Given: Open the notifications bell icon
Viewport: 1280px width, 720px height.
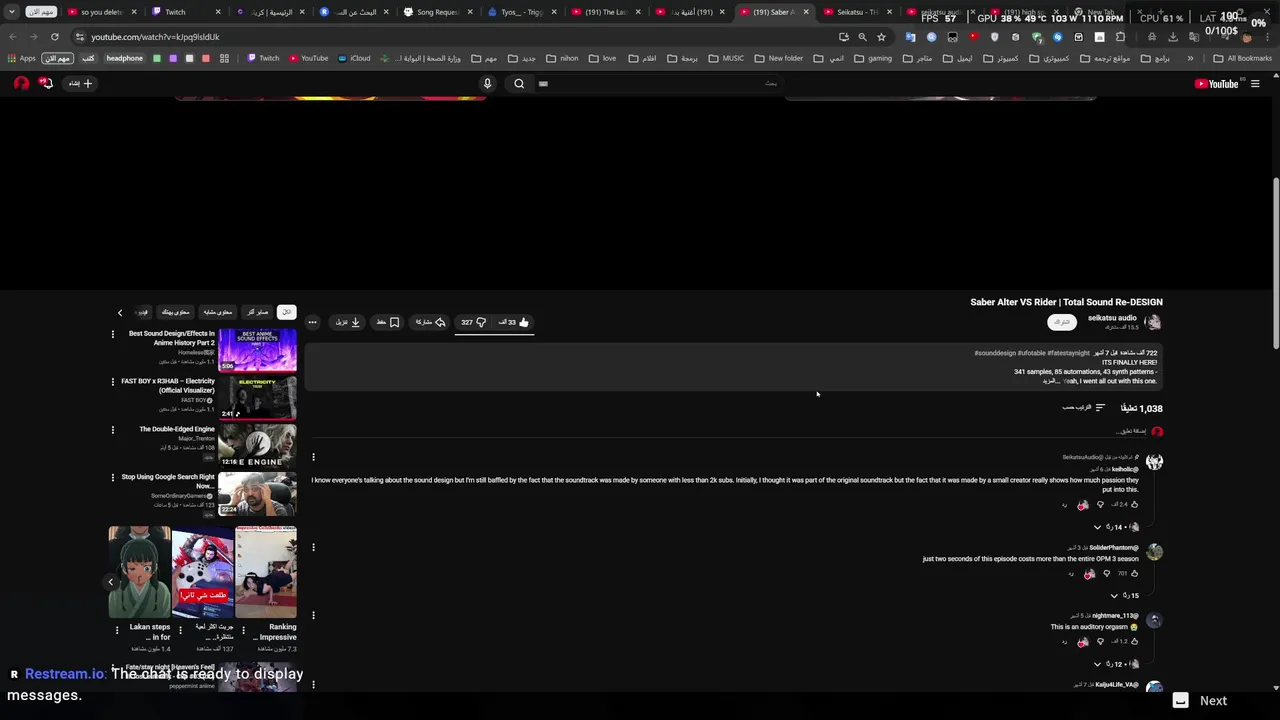Looking at the screenshot, I should click(46, 84).
